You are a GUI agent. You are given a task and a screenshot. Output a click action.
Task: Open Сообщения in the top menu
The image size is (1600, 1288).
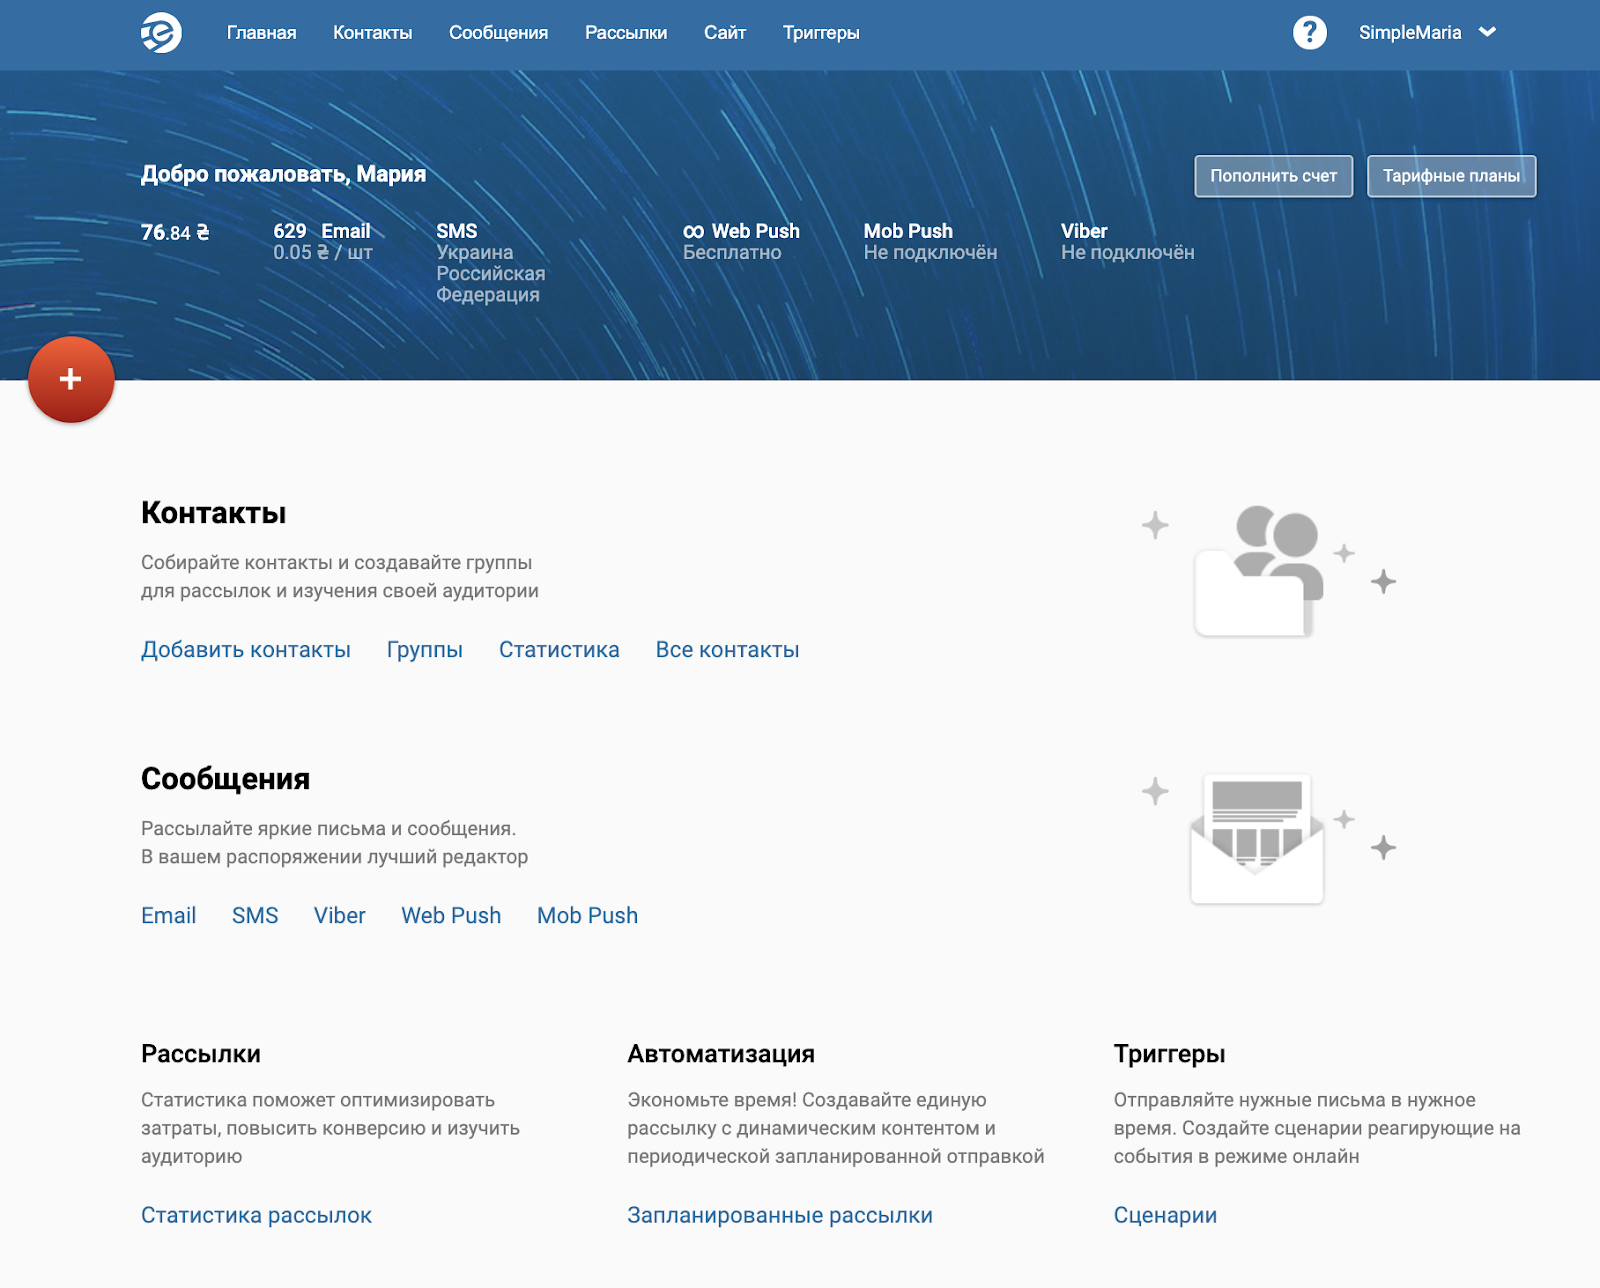point(498,32)
